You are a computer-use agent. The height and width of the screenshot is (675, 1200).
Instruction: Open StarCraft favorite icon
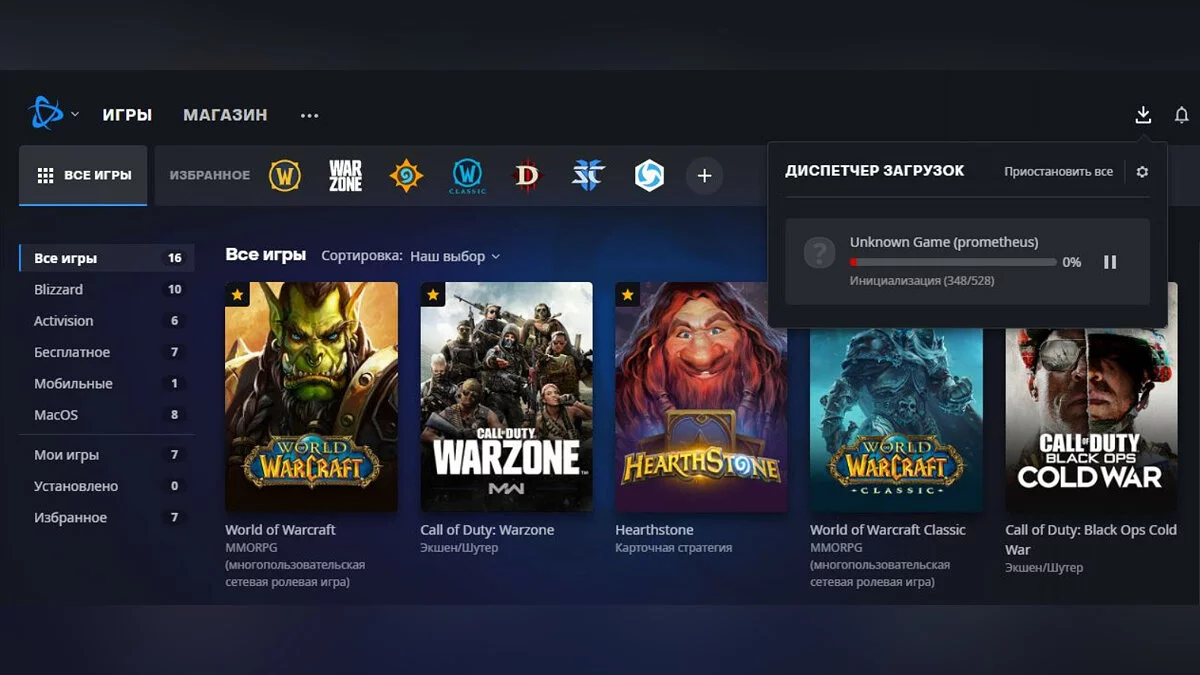(588, 176)
